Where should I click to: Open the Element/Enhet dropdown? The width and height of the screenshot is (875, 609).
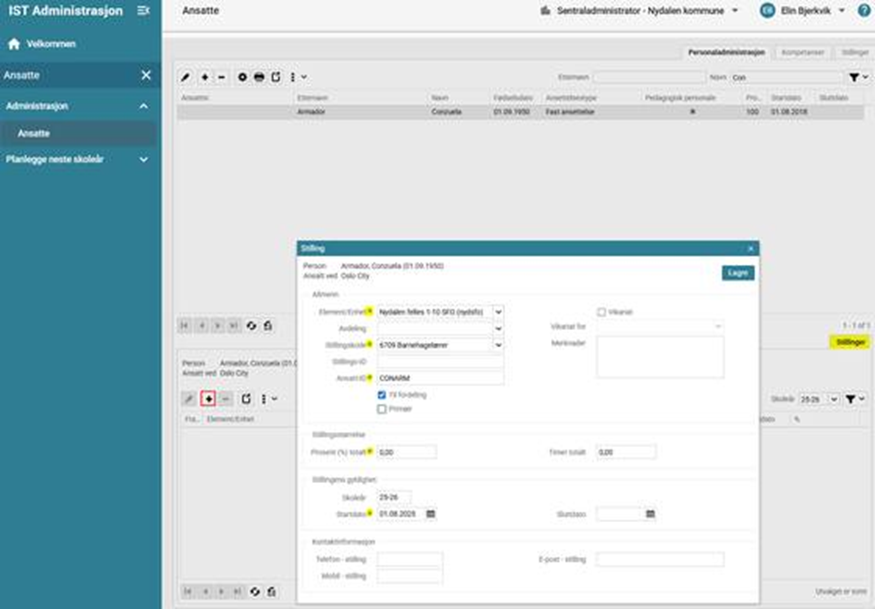pos(498,312)
